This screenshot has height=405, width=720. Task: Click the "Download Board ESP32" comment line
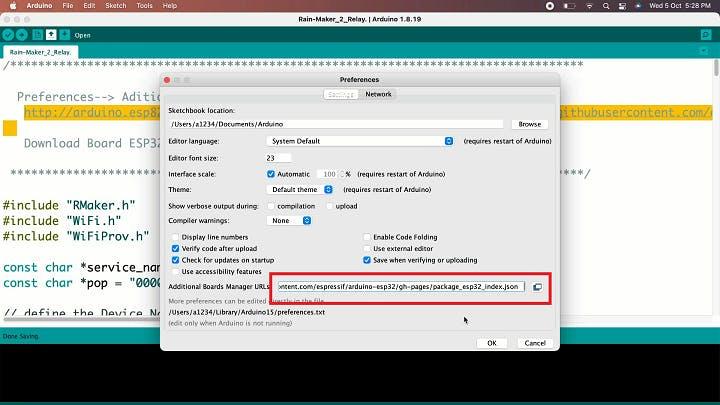coord(92,143)
